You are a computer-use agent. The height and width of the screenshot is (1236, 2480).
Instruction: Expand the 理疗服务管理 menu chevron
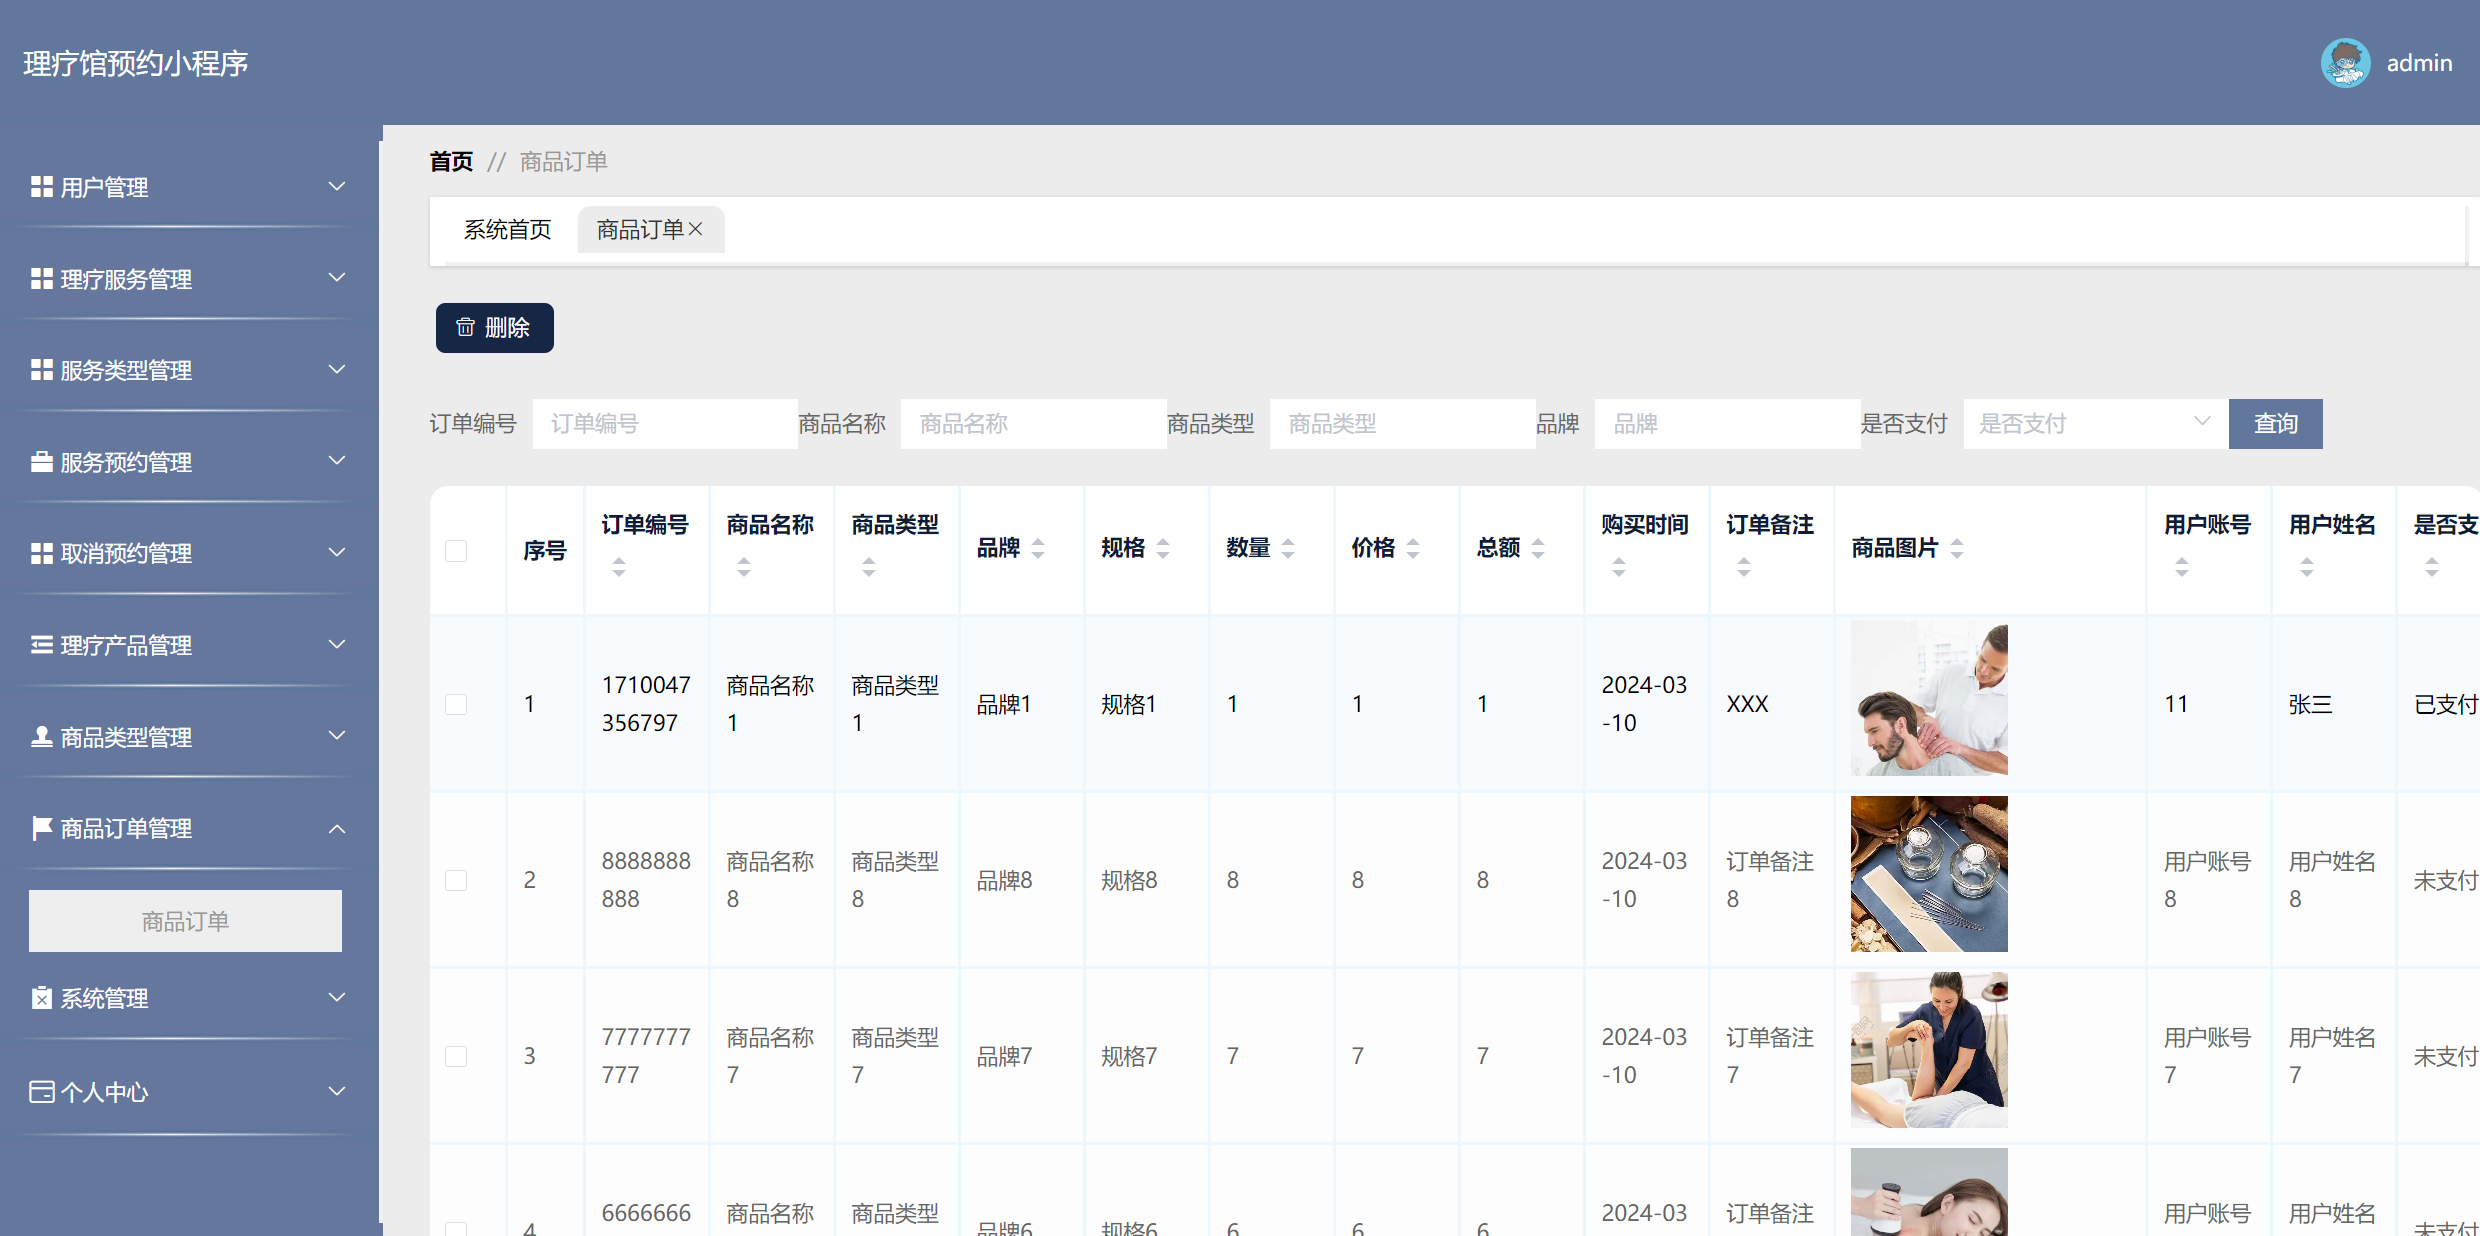[337, 278]
